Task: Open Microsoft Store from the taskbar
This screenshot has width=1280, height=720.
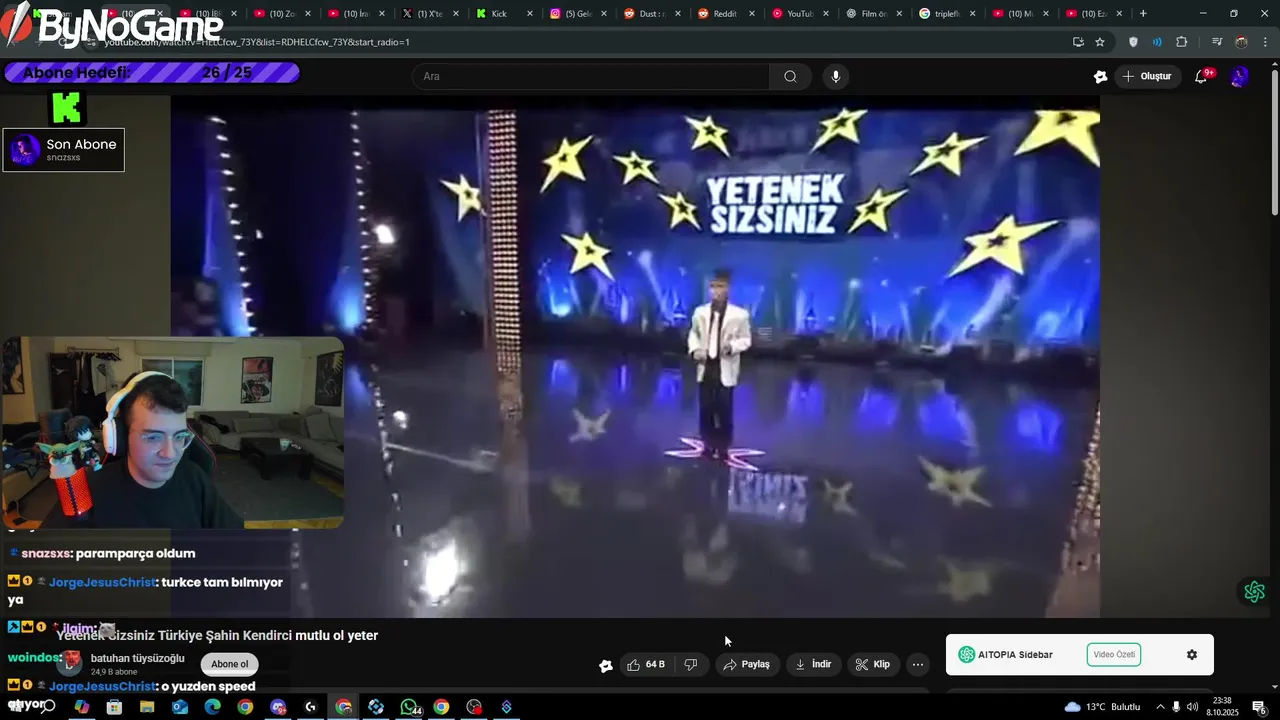Action: 114,707
